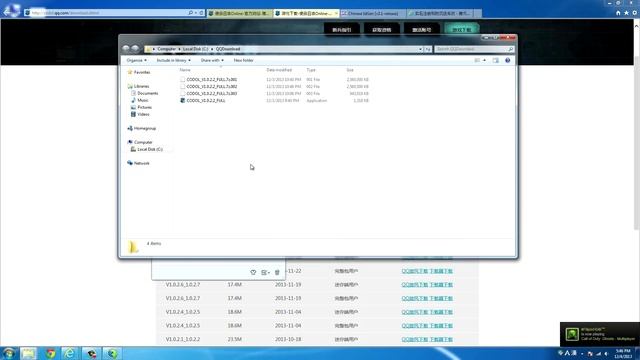Viewport: 640px width, 360px height.
Task: Open Internet Explorer from the taskbar
Action: (x=70, y=353)
